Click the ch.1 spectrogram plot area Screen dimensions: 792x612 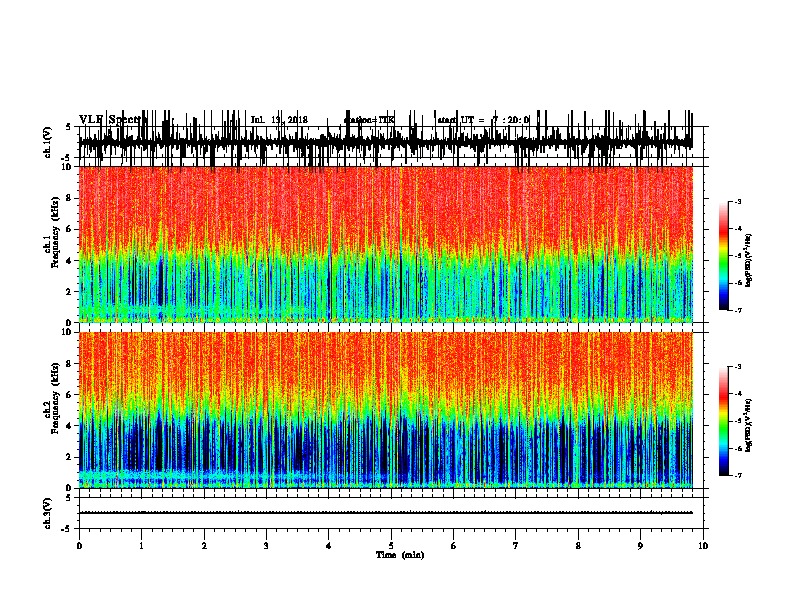386,244
